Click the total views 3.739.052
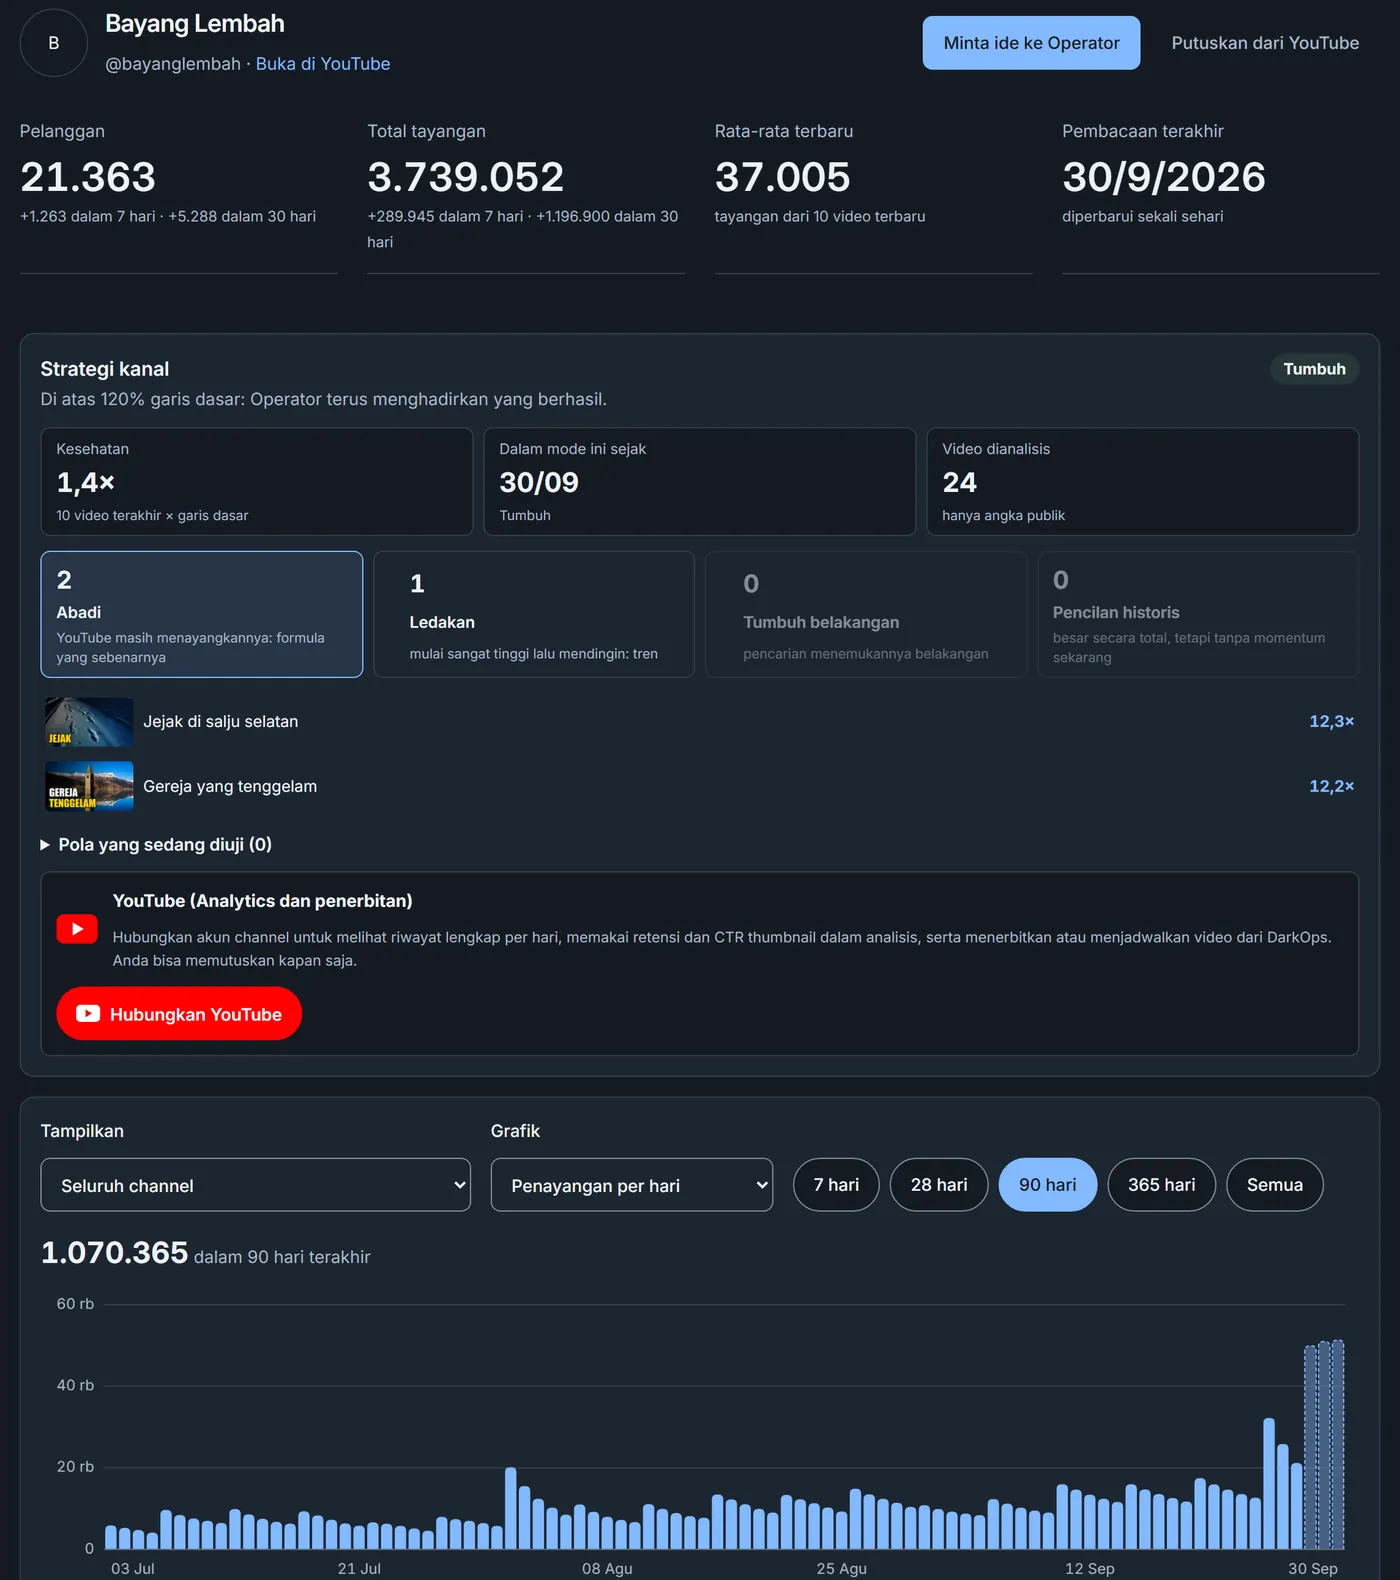The height and width of the screenshot is (1580, 1400). coord(466,177)
